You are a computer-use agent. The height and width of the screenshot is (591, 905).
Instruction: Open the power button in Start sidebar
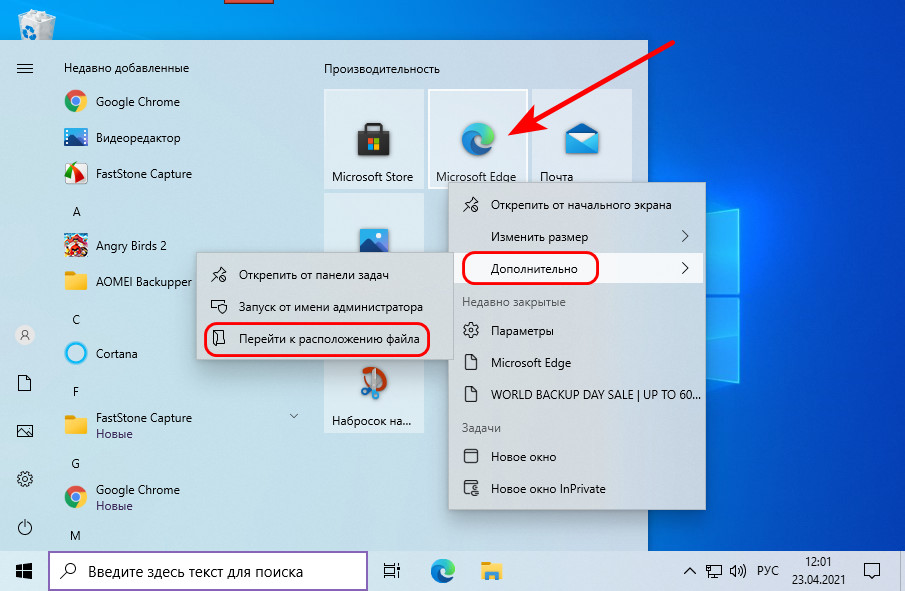pos(25,527)
